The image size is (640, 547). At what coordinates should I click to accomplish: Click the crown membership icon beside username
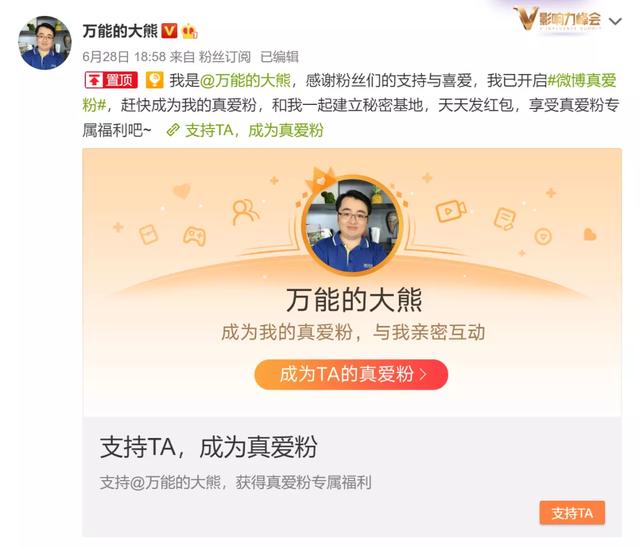point(189,31)
